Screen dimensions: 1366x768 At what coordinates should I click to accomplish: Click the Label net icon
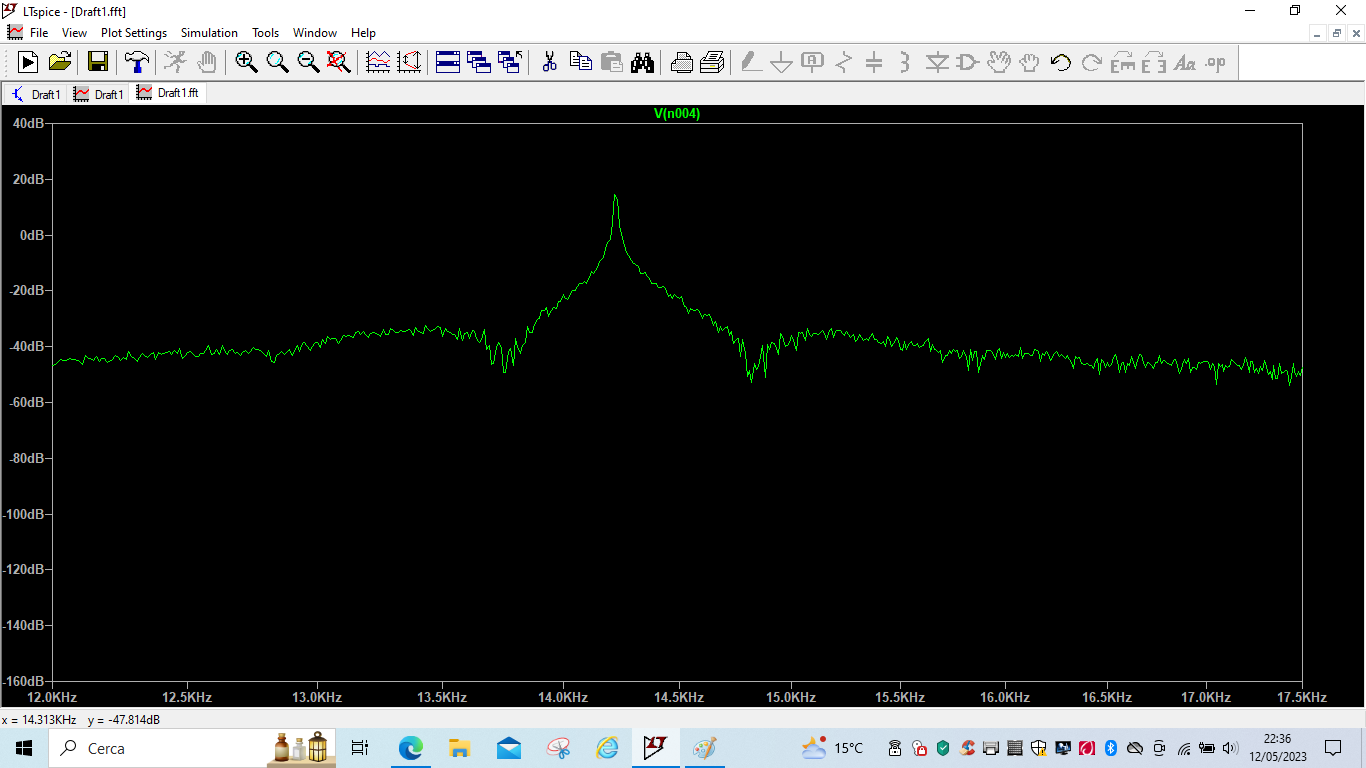[812, 62]
